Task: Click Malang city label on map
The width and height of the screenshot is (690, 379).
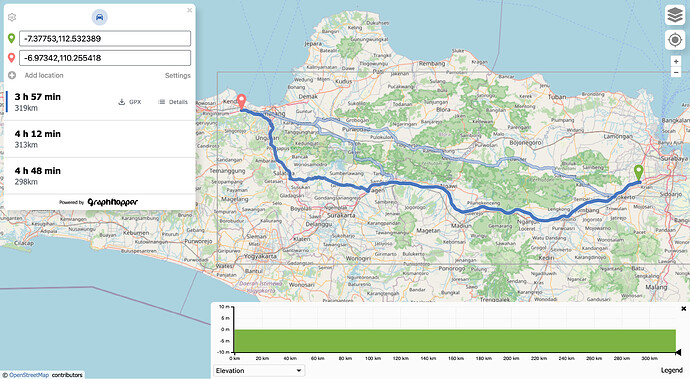Action: point(656,287)
